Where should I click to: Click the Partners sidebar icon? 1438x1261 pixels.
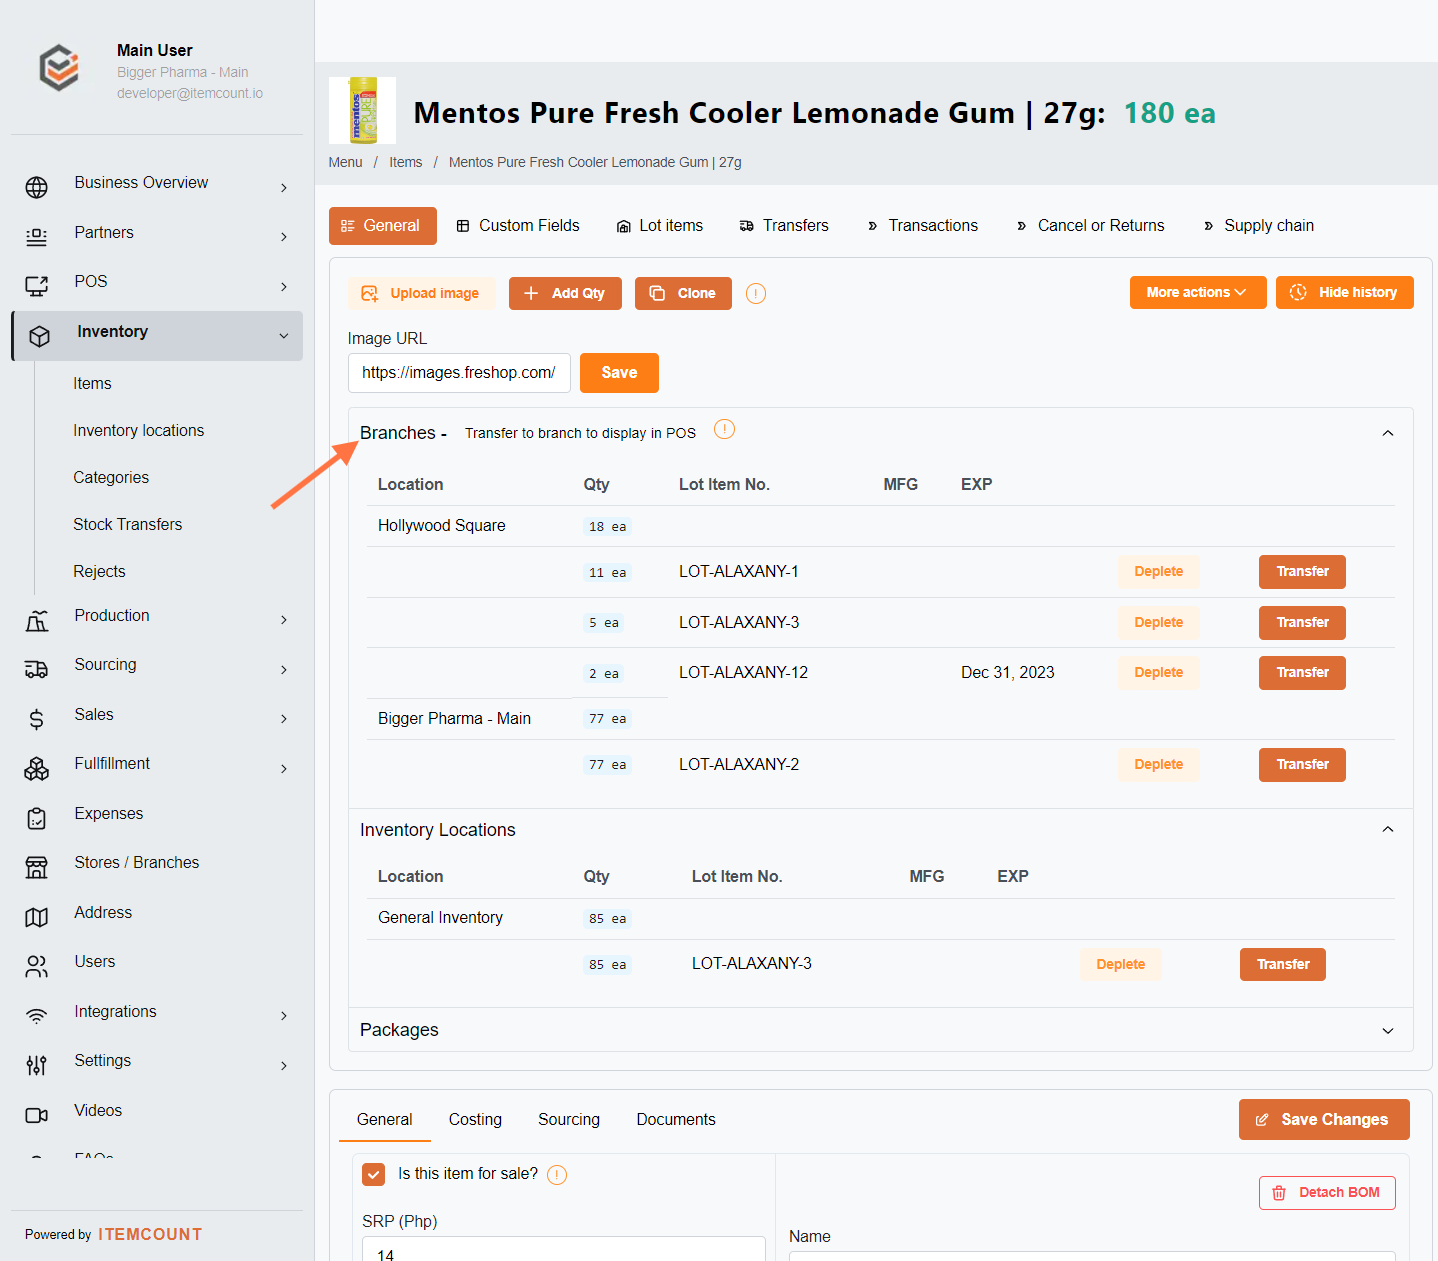(x=37, y=237)
